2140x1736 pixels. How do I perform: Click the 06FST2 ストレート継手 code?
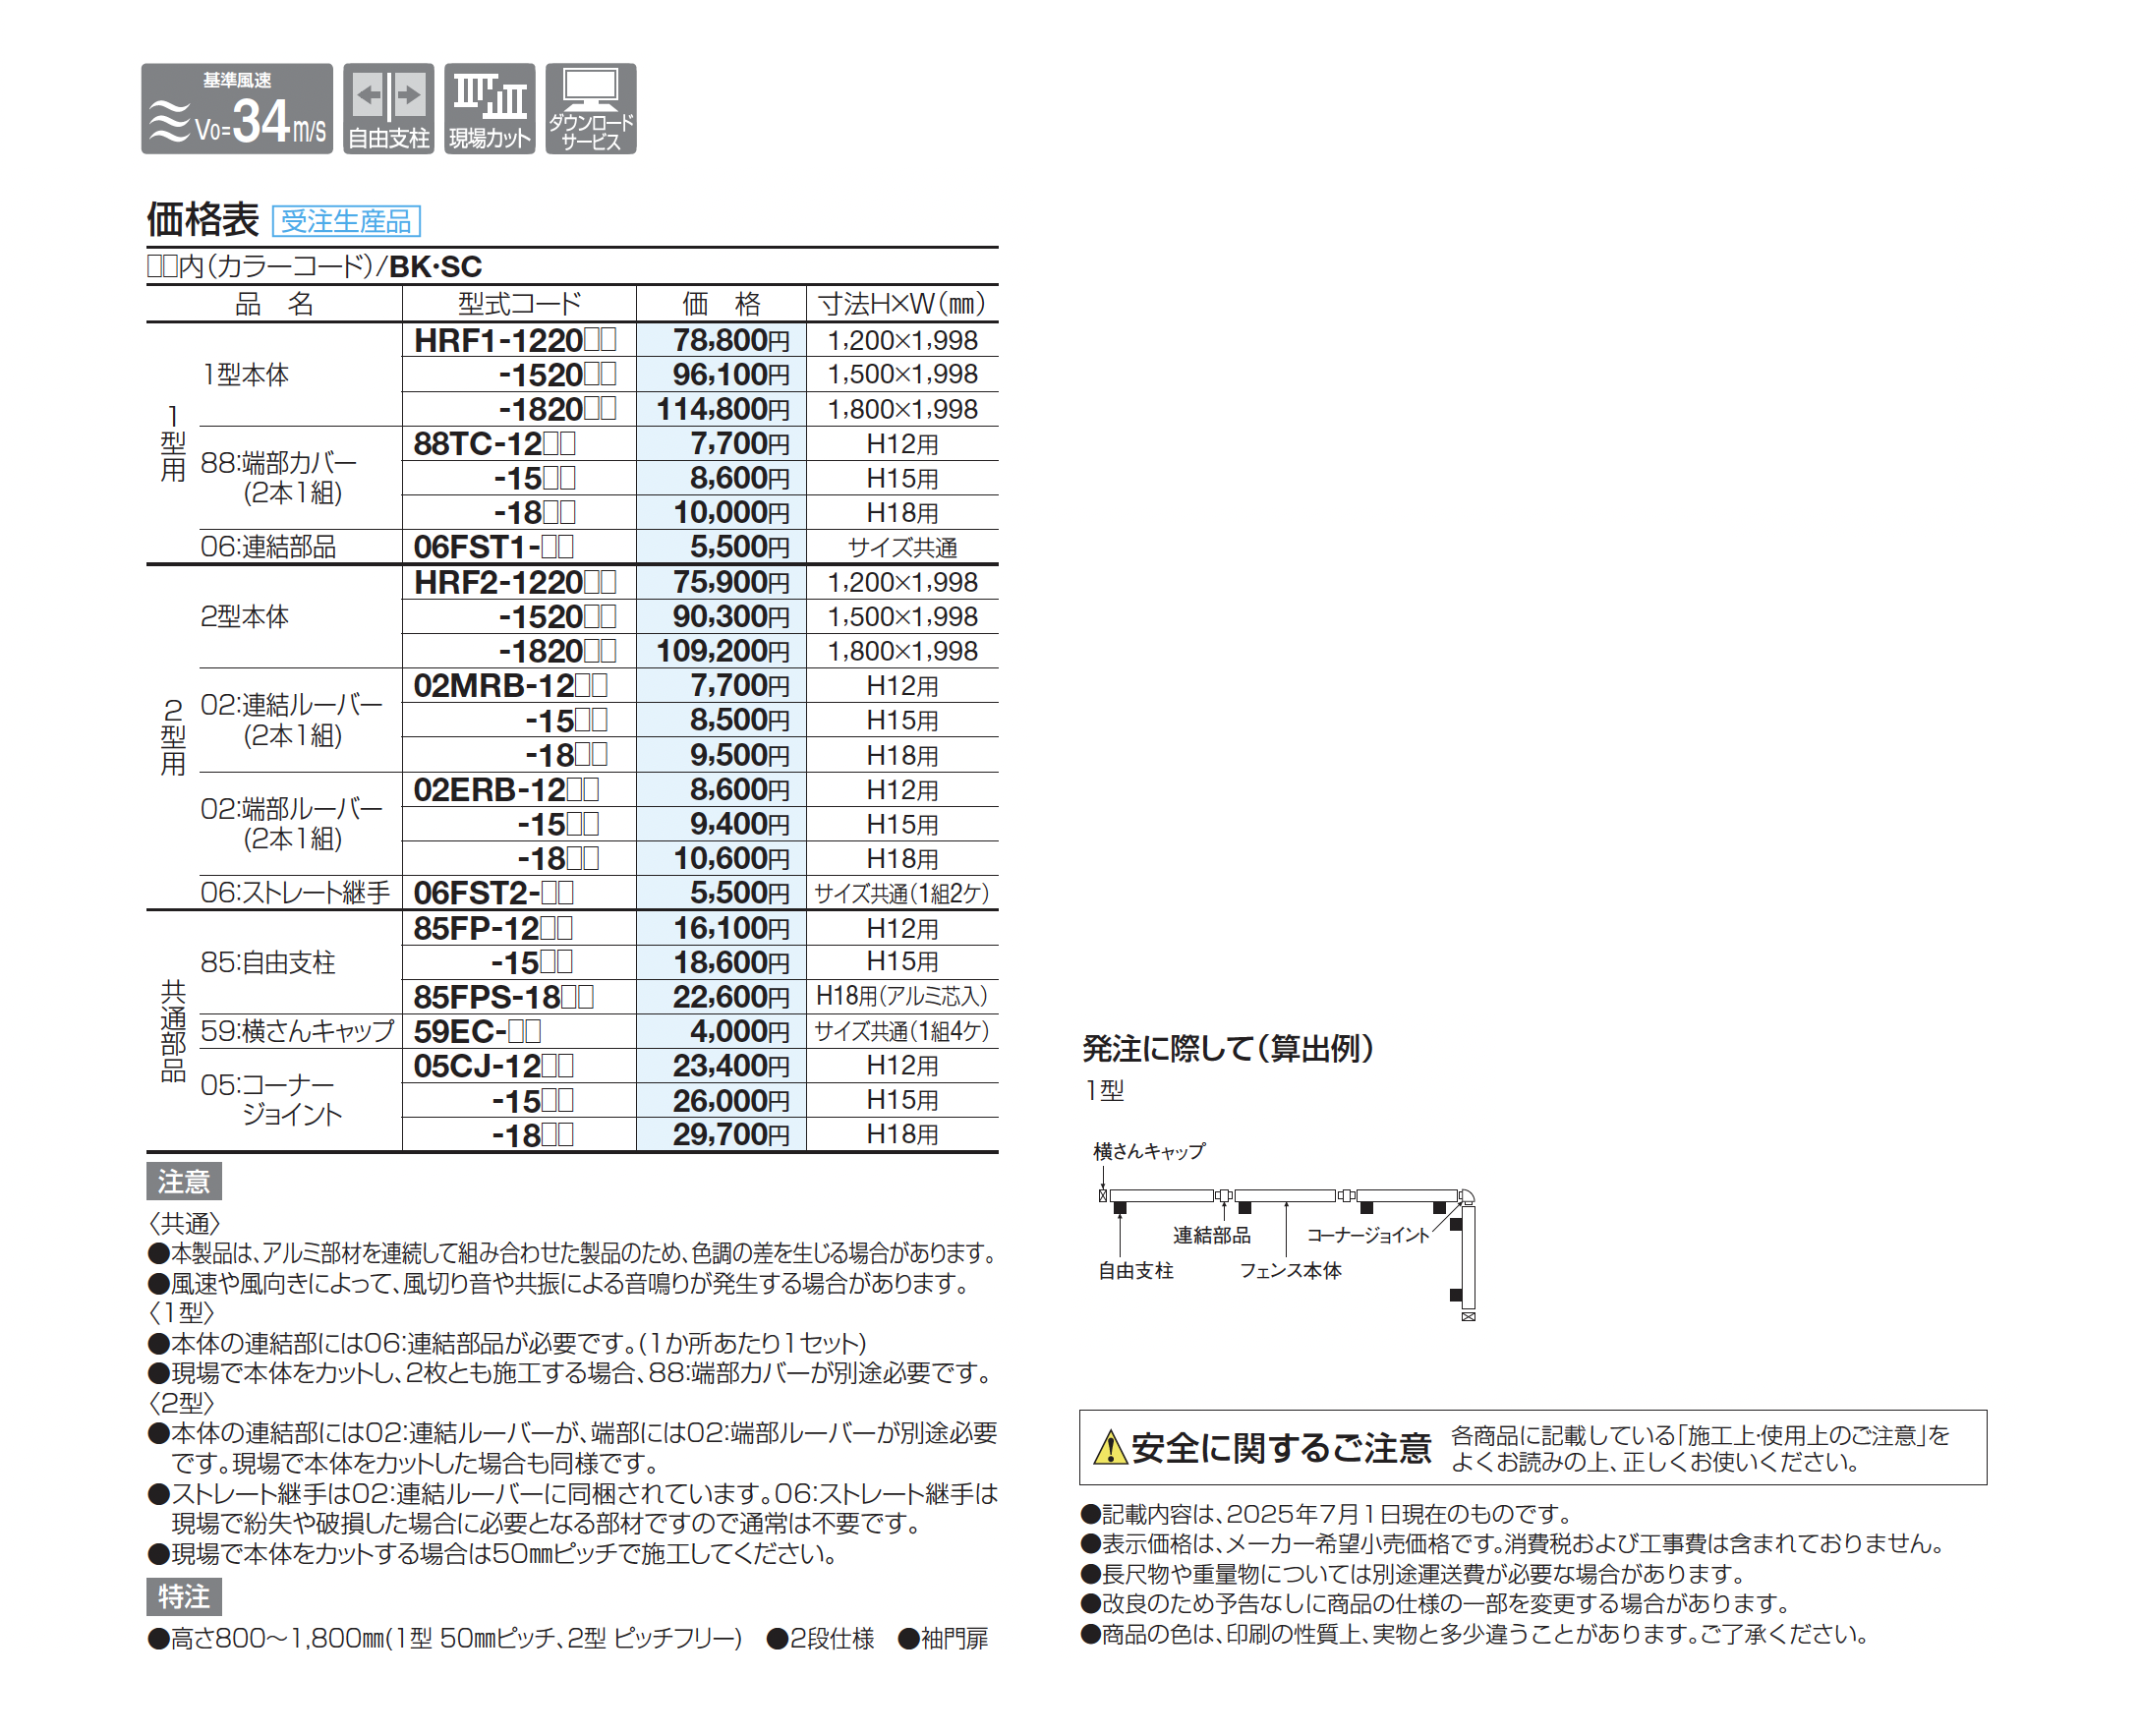(x=493, y=892)
